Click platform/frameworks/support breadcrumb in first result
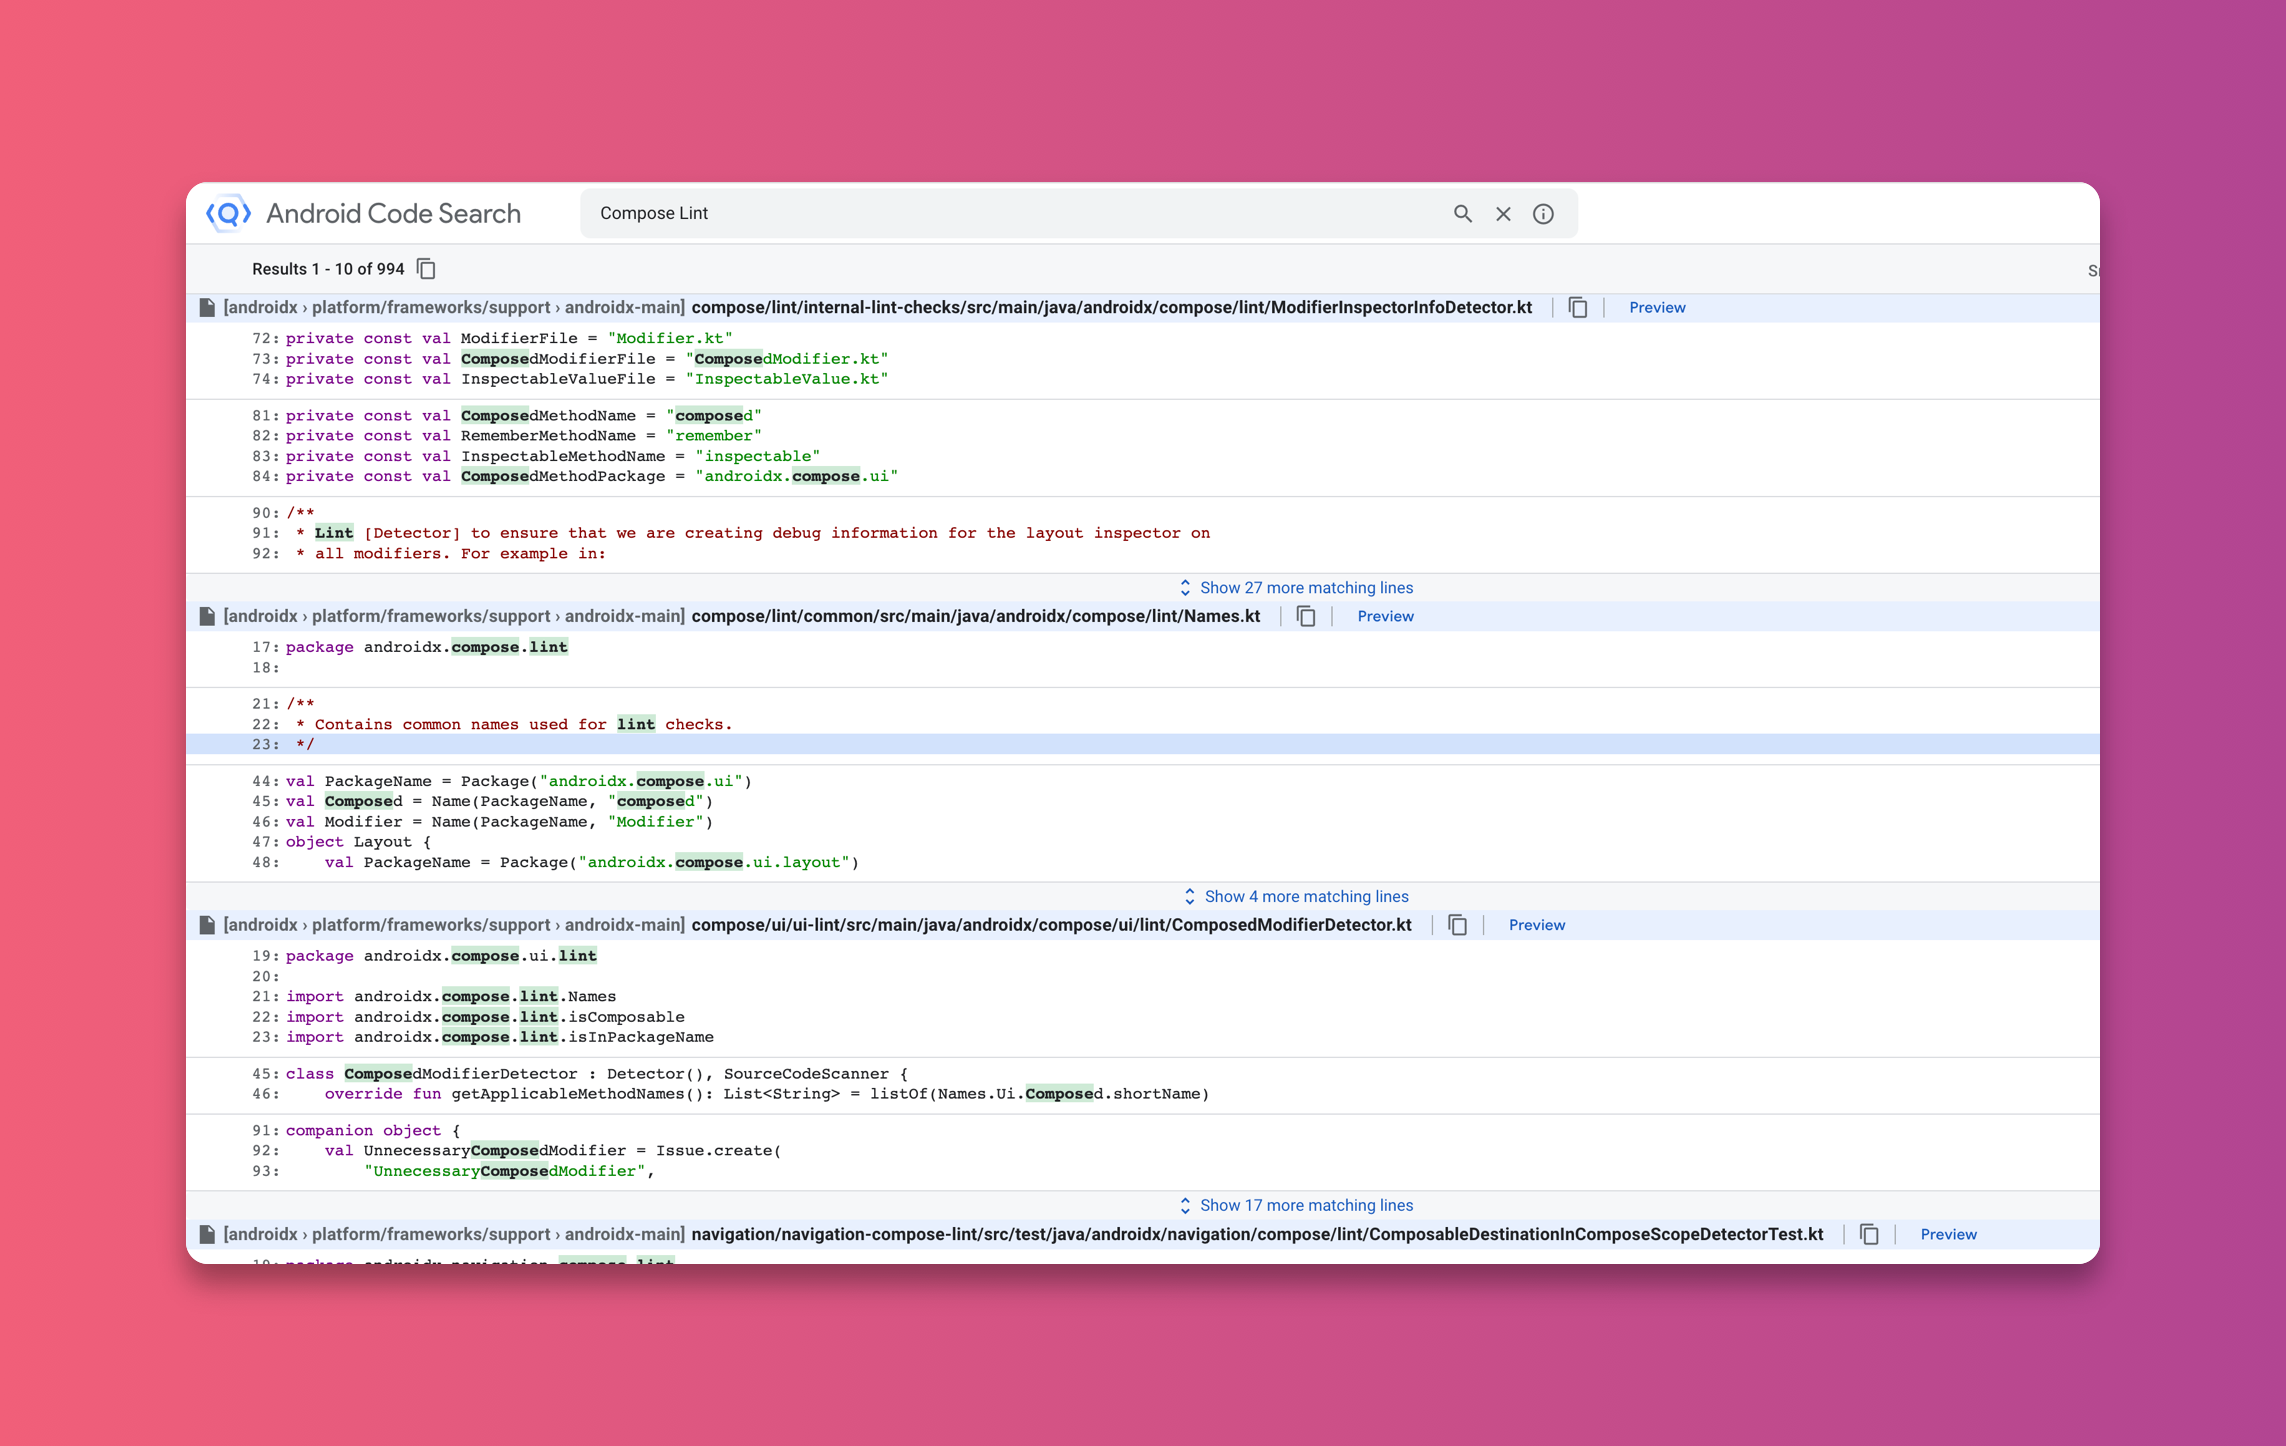Screen dimensions: 2286x1446 431,308
